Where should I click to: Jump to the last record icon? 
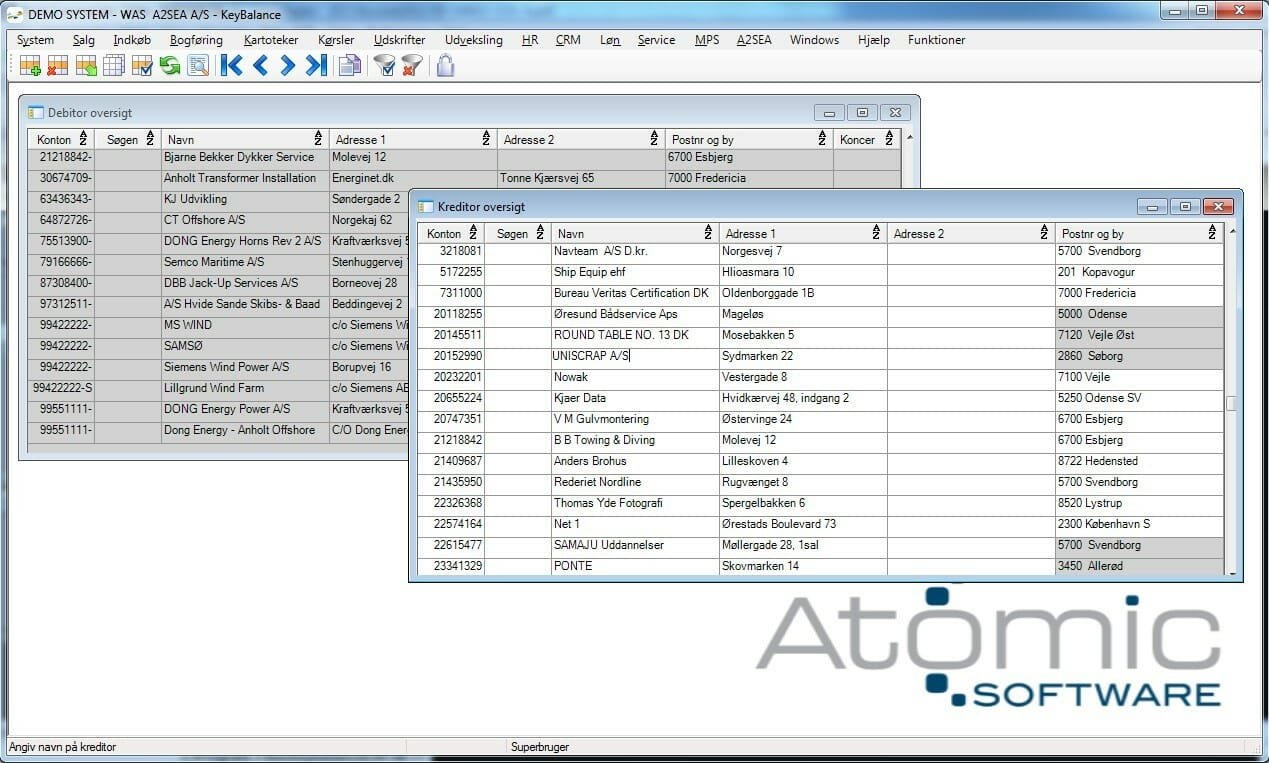pyautogui.click(x=316, y=64)
